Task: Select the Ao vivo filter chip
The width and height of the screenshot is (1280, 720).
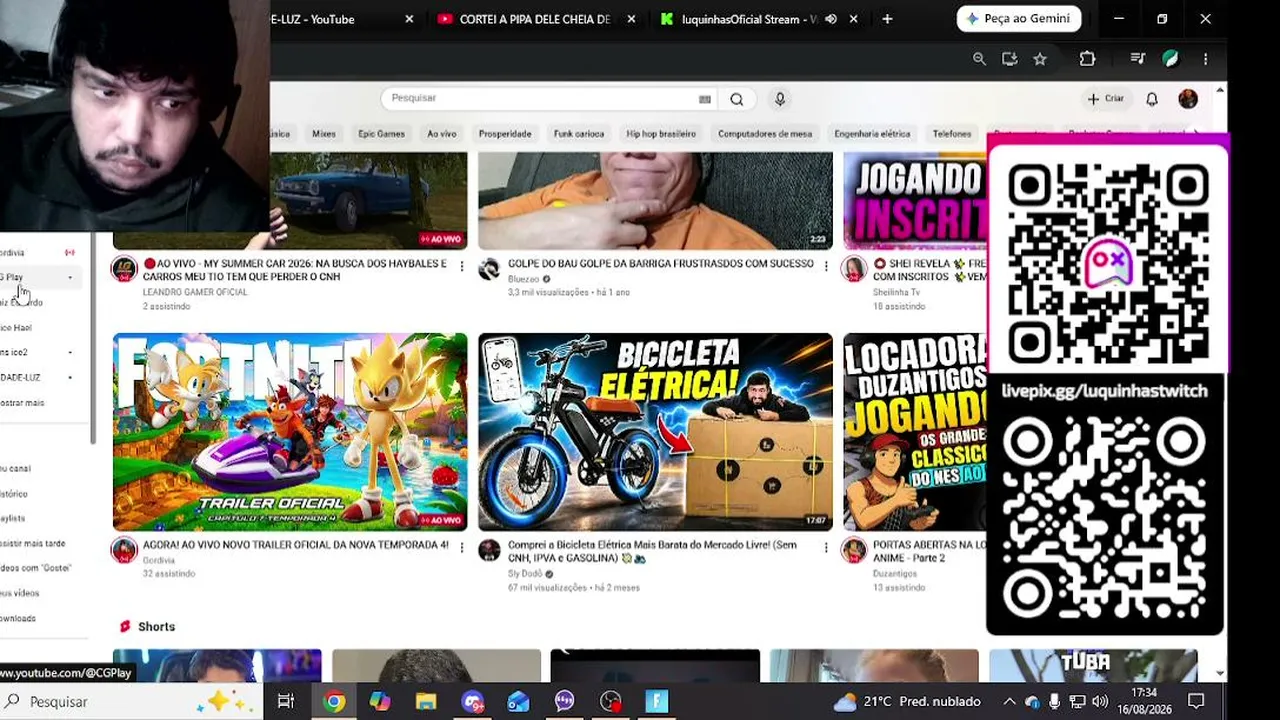Action: point(441,134)
